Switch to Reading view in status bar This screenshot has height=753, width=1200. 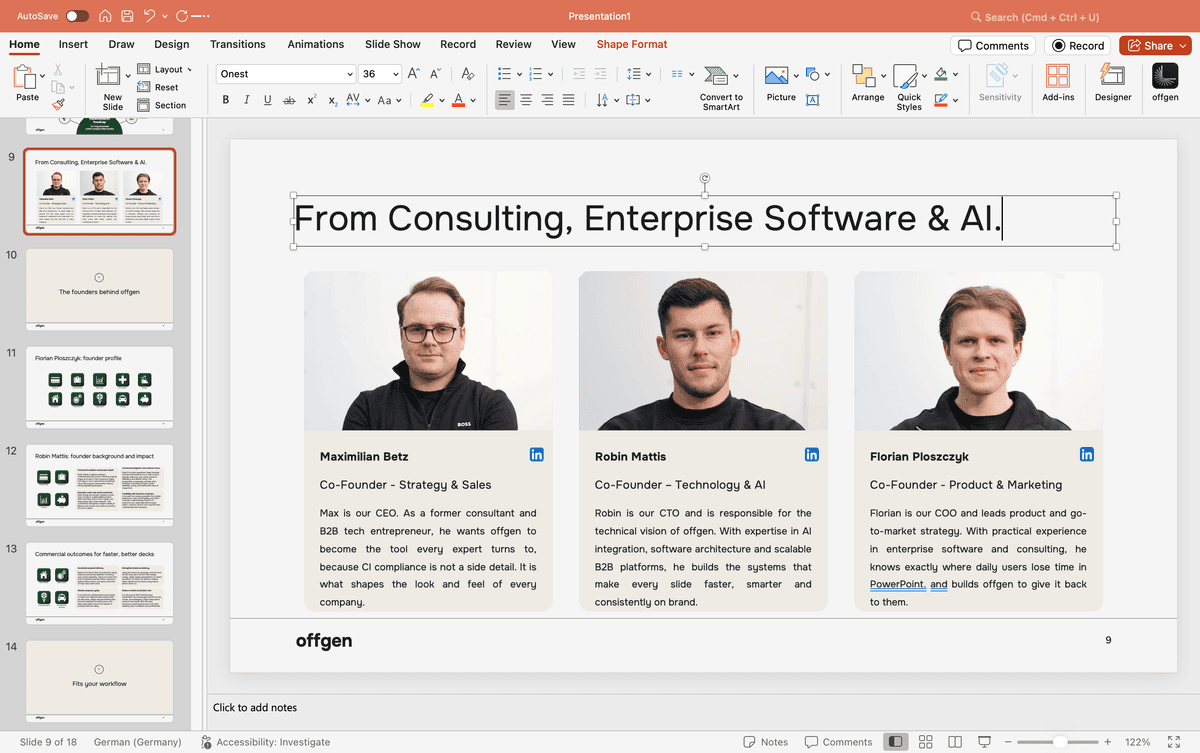(x=955, y=742)
